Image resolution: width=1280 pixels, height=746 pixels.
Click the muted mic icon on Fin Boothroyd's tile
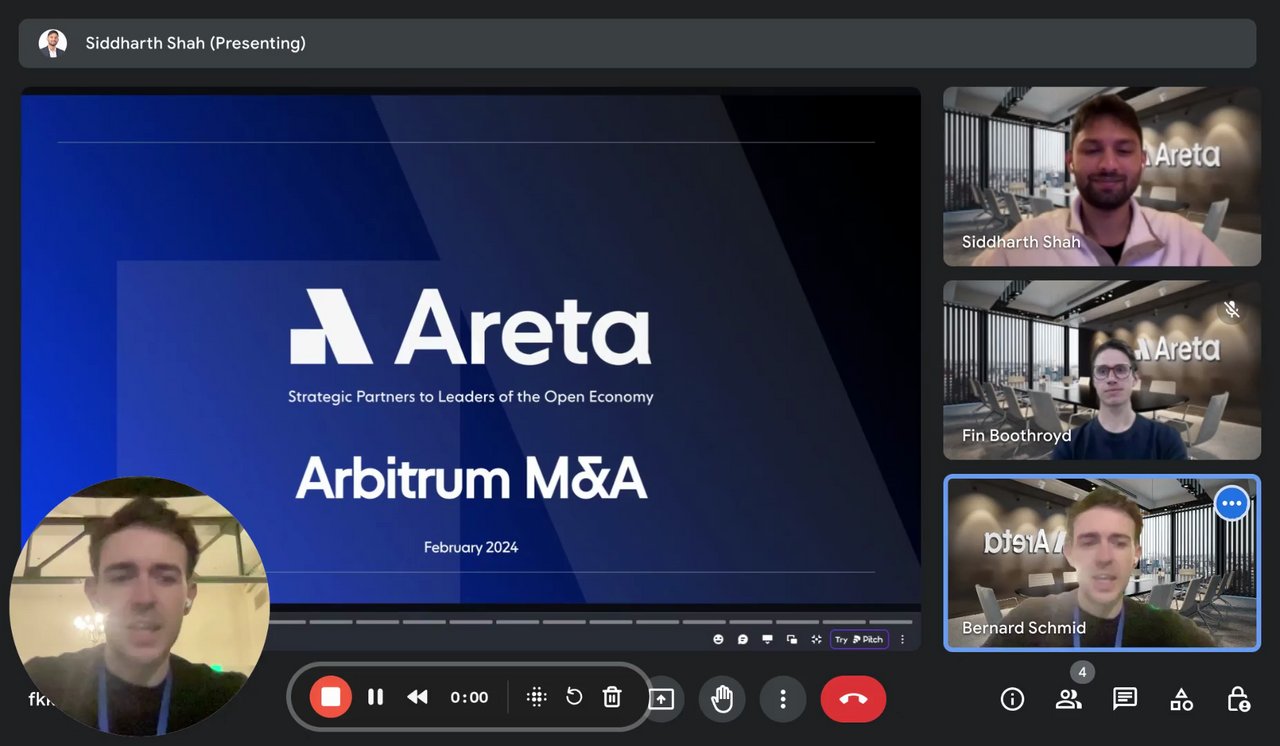1232,310
